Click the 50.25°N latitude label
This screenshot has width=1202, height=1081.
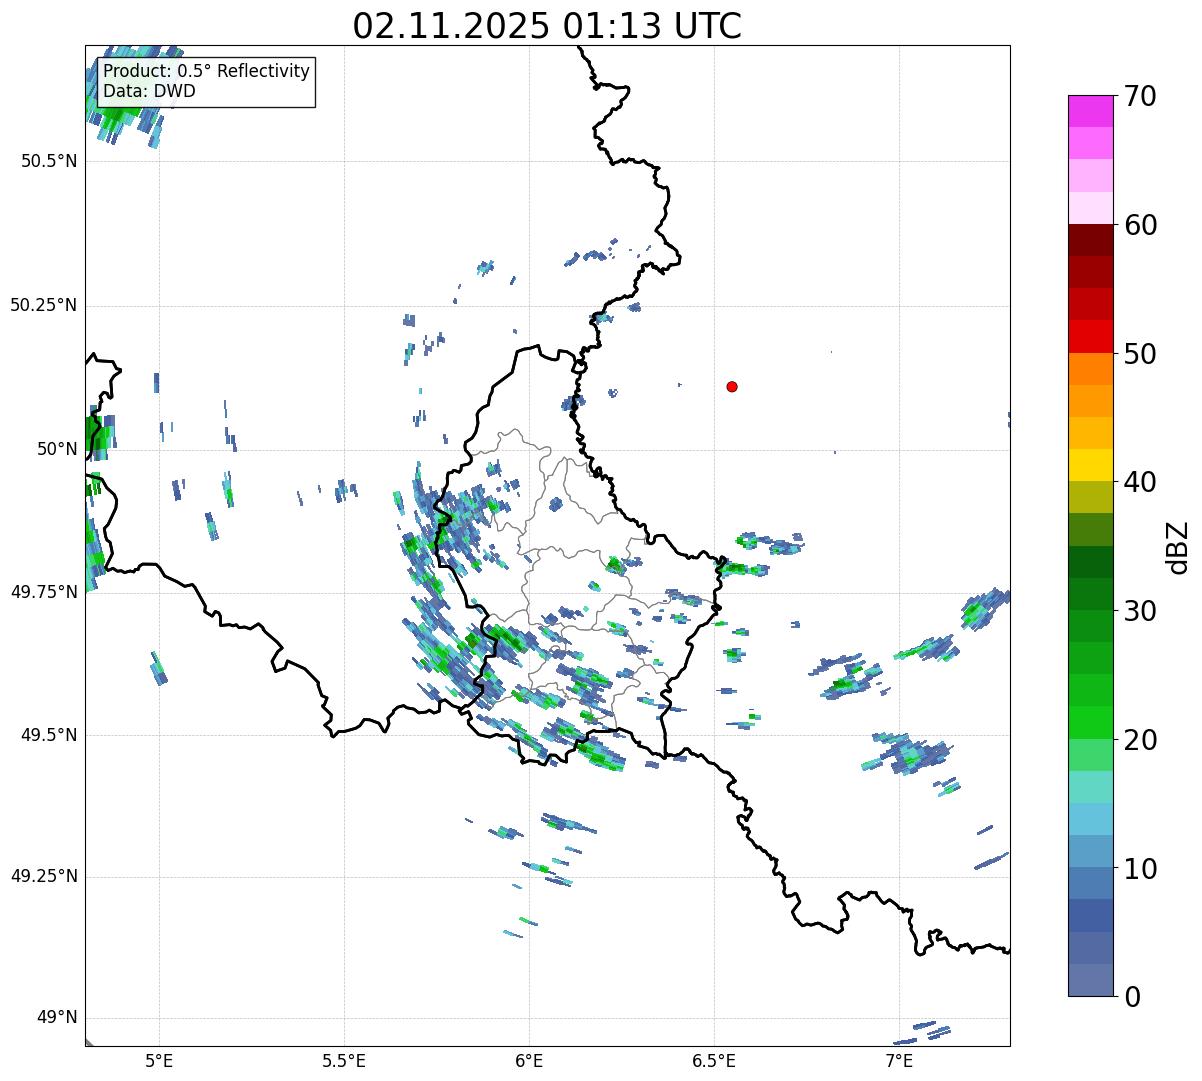[x=43, y=305]
